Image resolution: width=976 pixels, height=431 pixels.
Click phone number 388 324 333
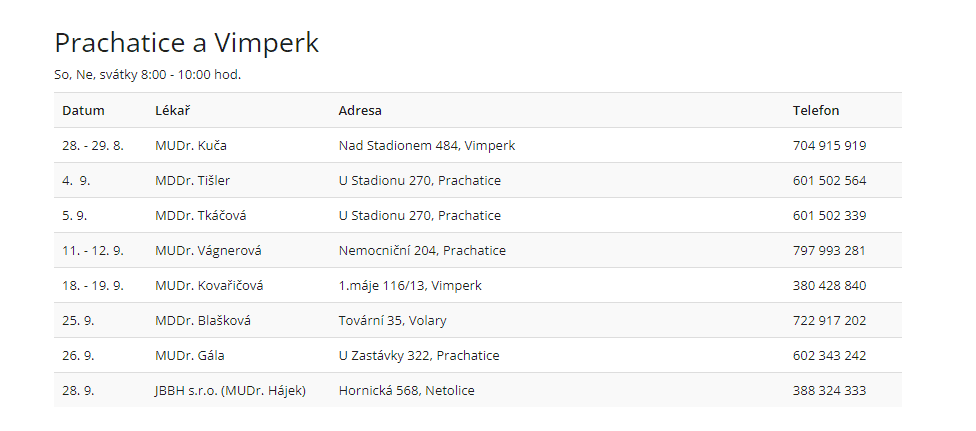tap(829, 391)
